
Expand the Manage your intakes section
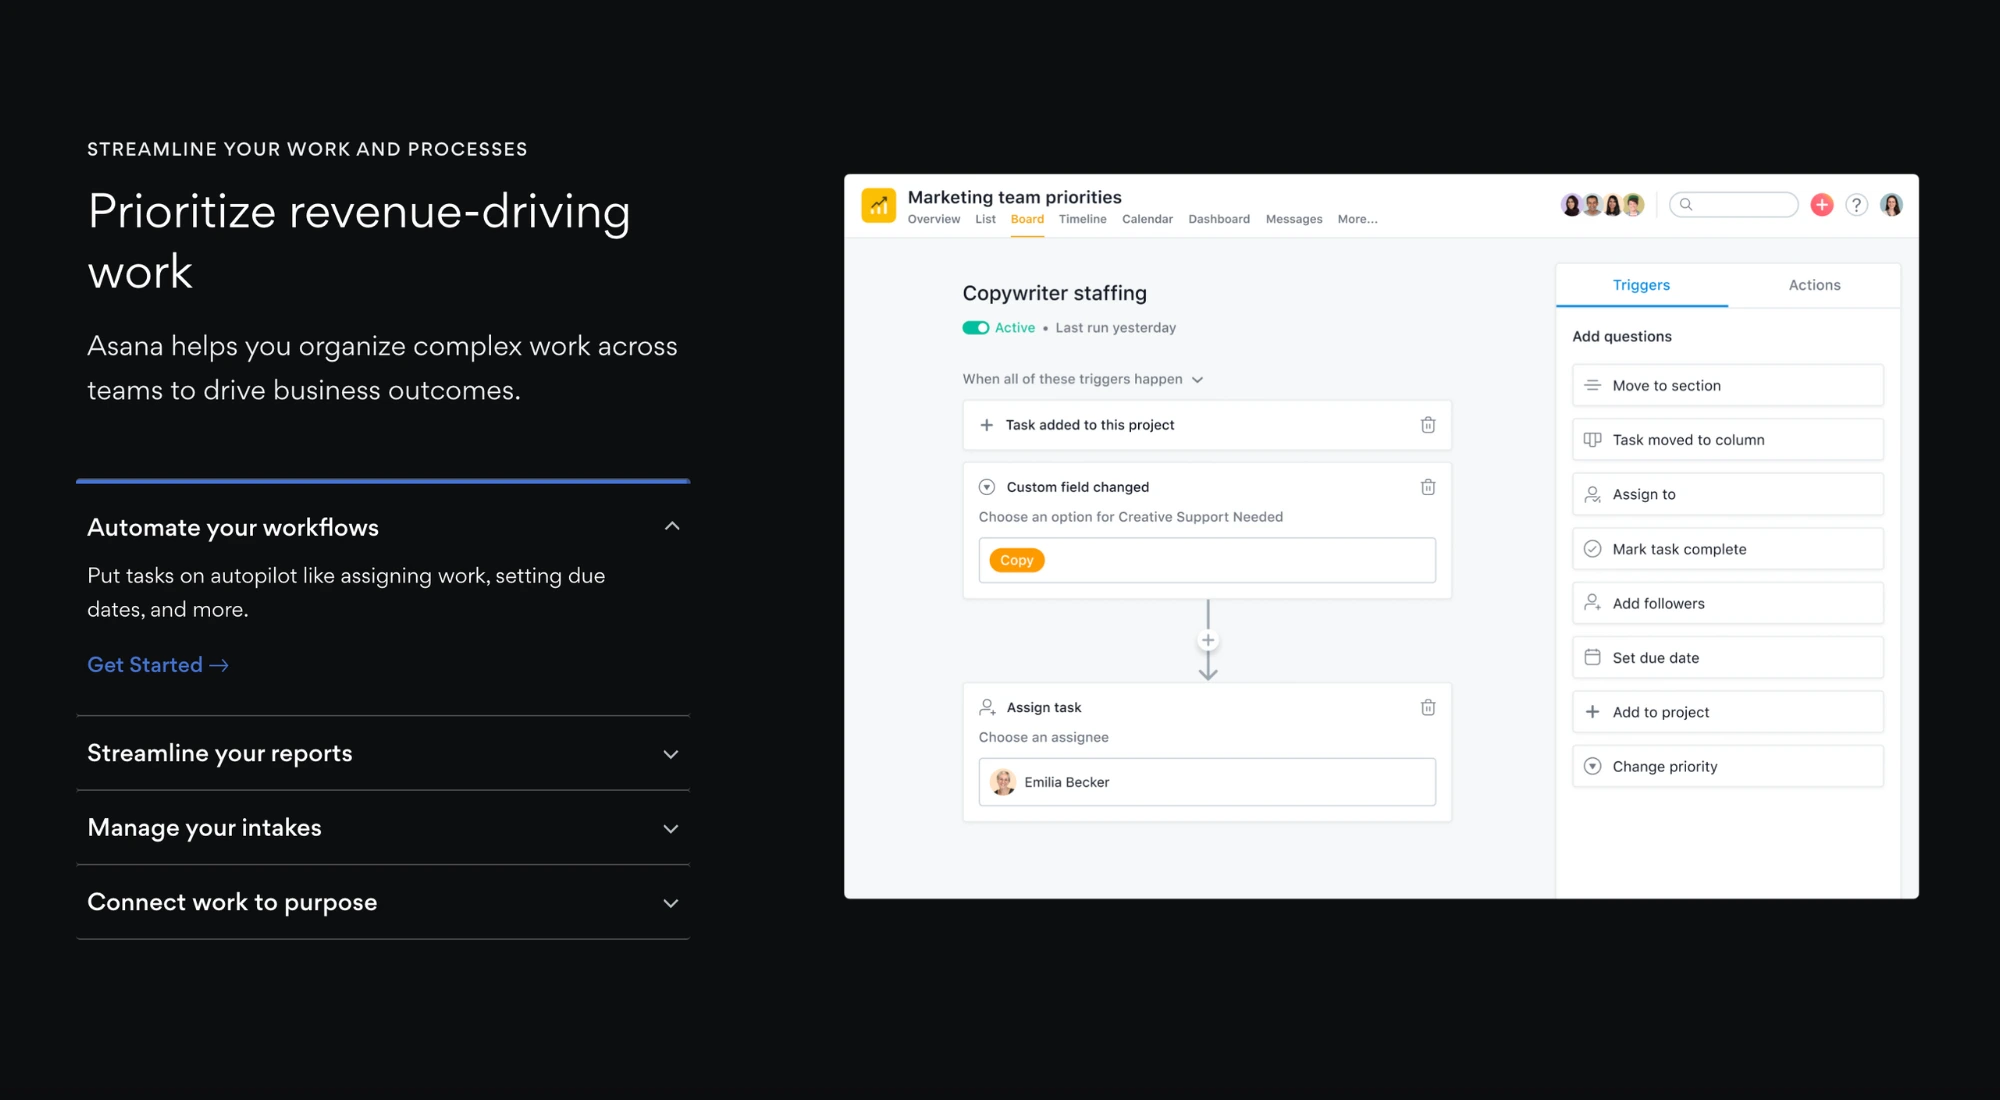pos(387,826)
